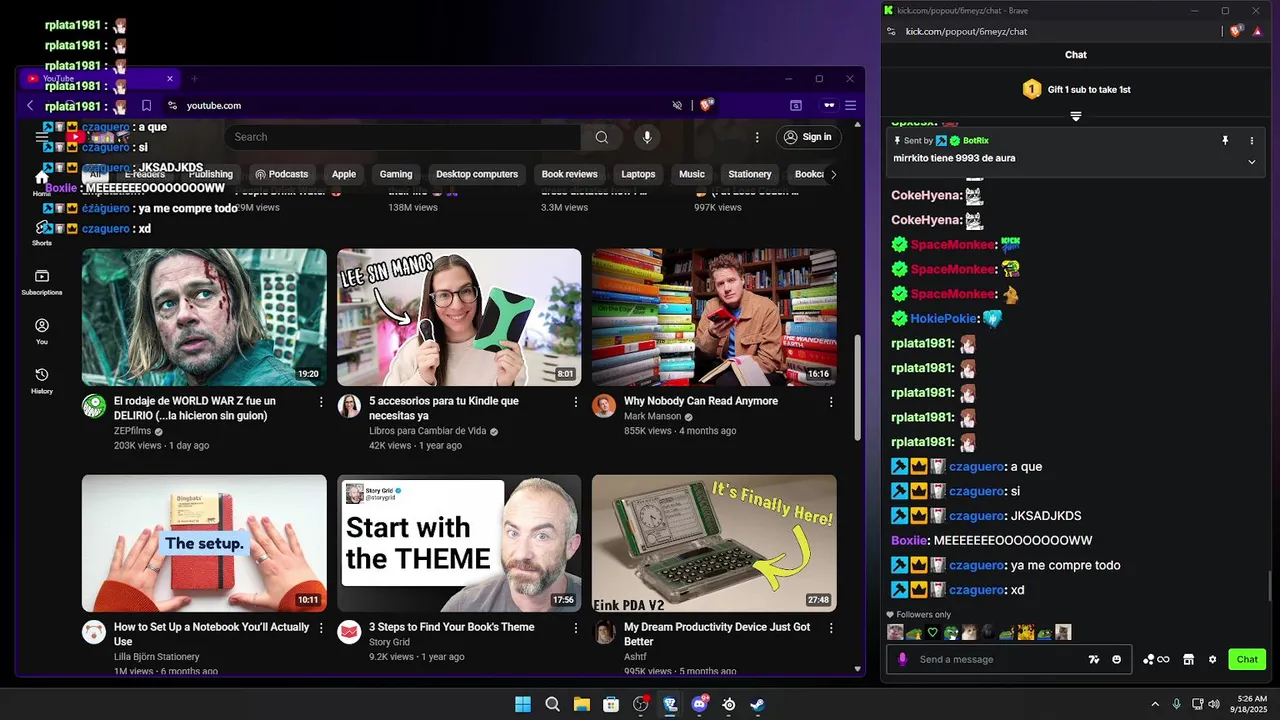Open the Eink PDA V2 video thumbnail
Viewport: 1280px width, 720px height.
click(x=714, y=543)
